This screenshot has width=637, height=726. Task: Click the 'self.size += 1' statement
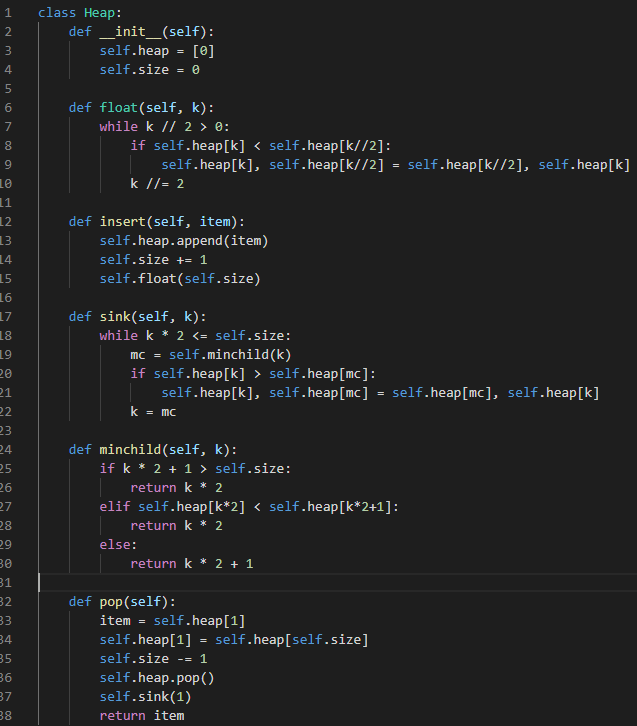pos(153,260)
